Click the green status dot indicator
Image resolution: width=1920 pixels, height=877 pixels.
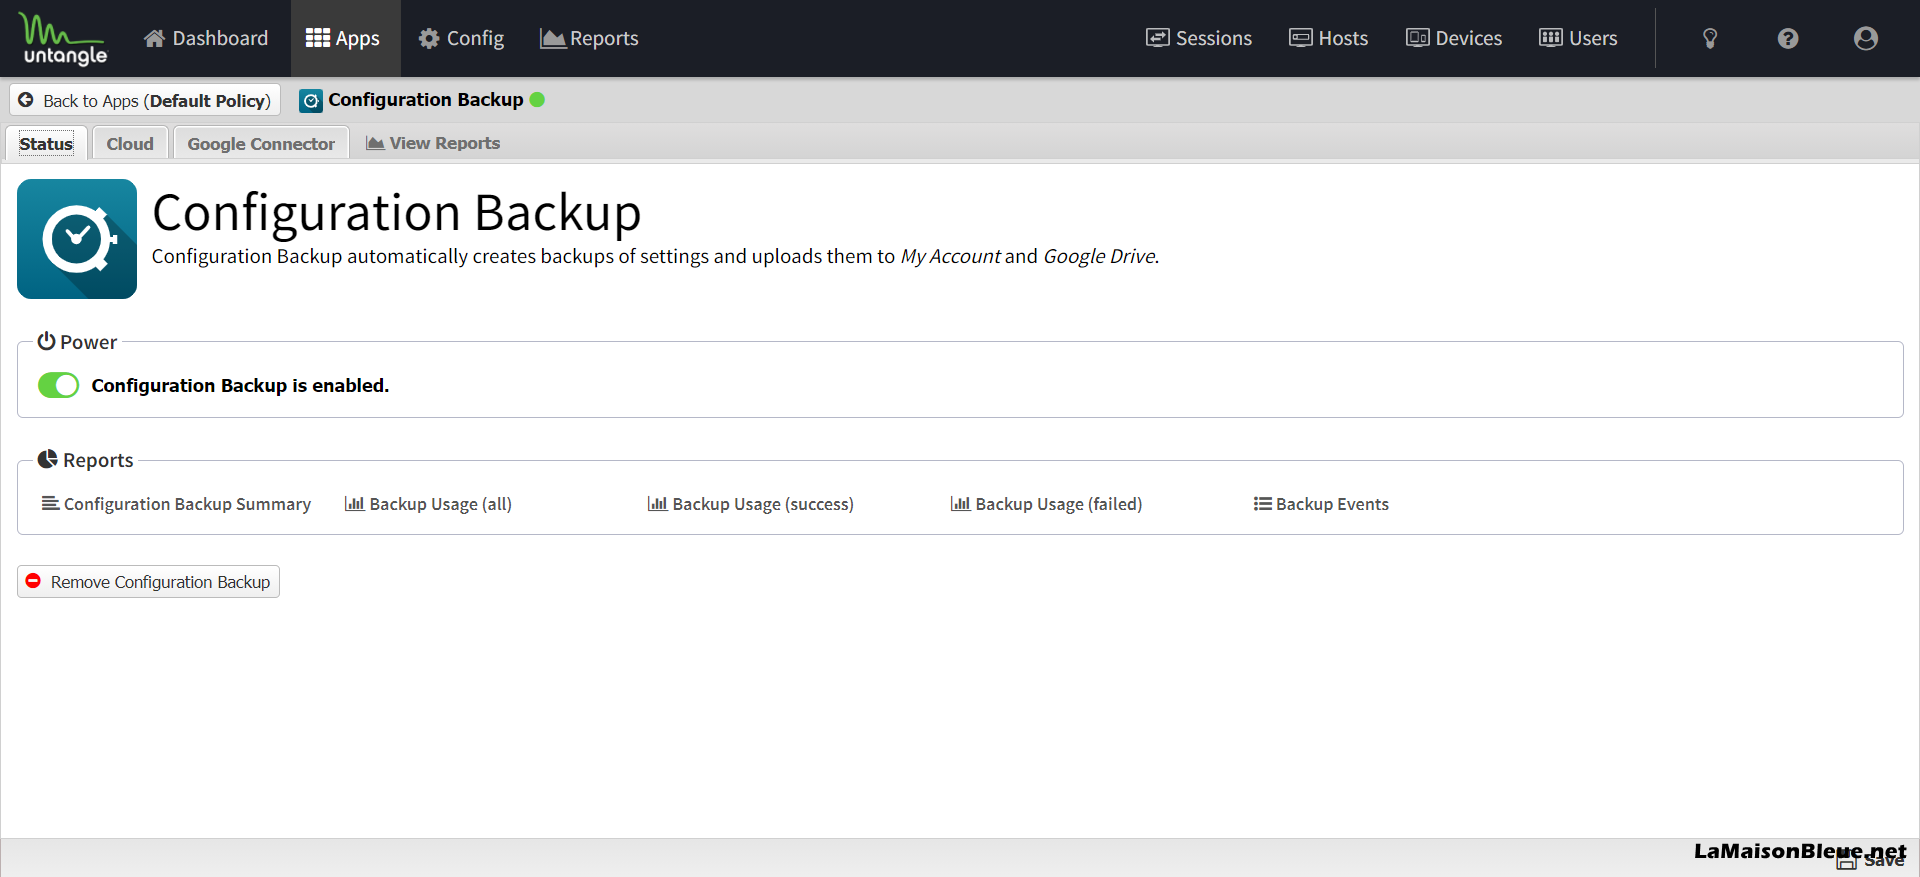pyautogui.click(x=537, y=99)
